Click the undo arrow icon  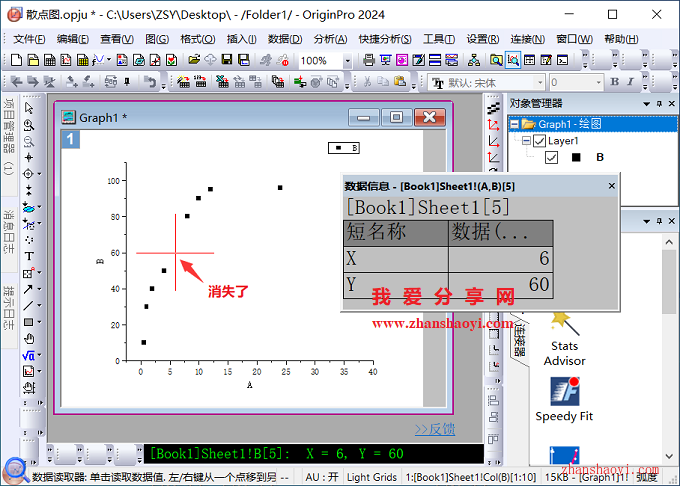[x=150, y=82]
